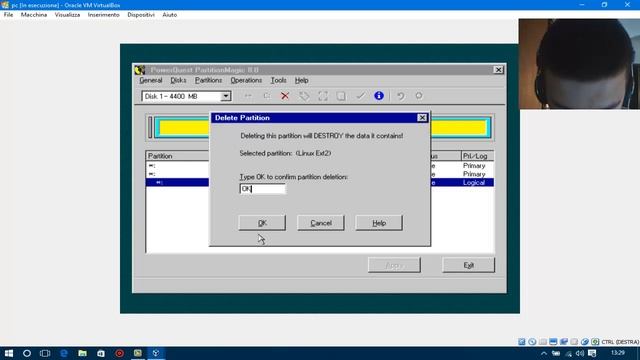Viewport: 640px width, 360px height.
Task: Open PartitionMagic's Help menu
Action: pyautogui.click(x=302, y=80)
